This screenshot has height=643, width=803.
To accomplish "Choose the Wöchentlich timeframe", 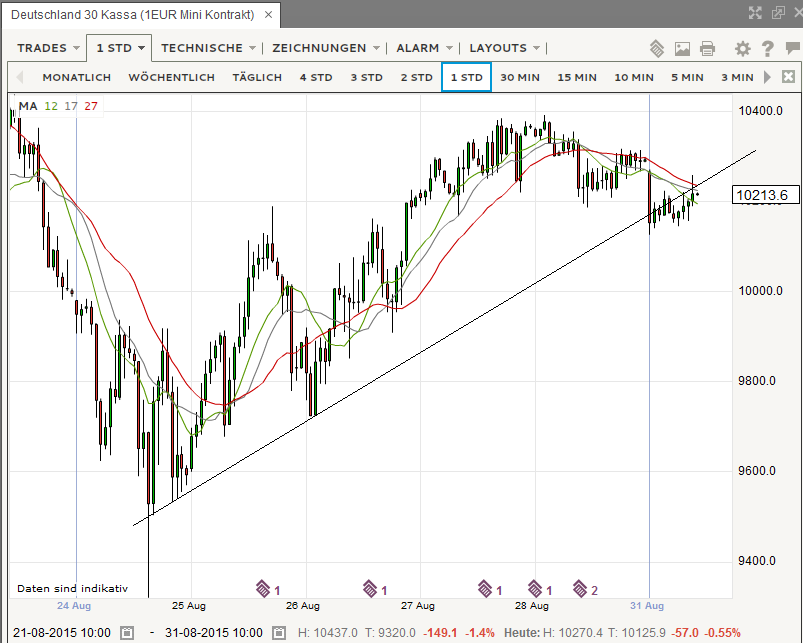I will tap(171, 77).
